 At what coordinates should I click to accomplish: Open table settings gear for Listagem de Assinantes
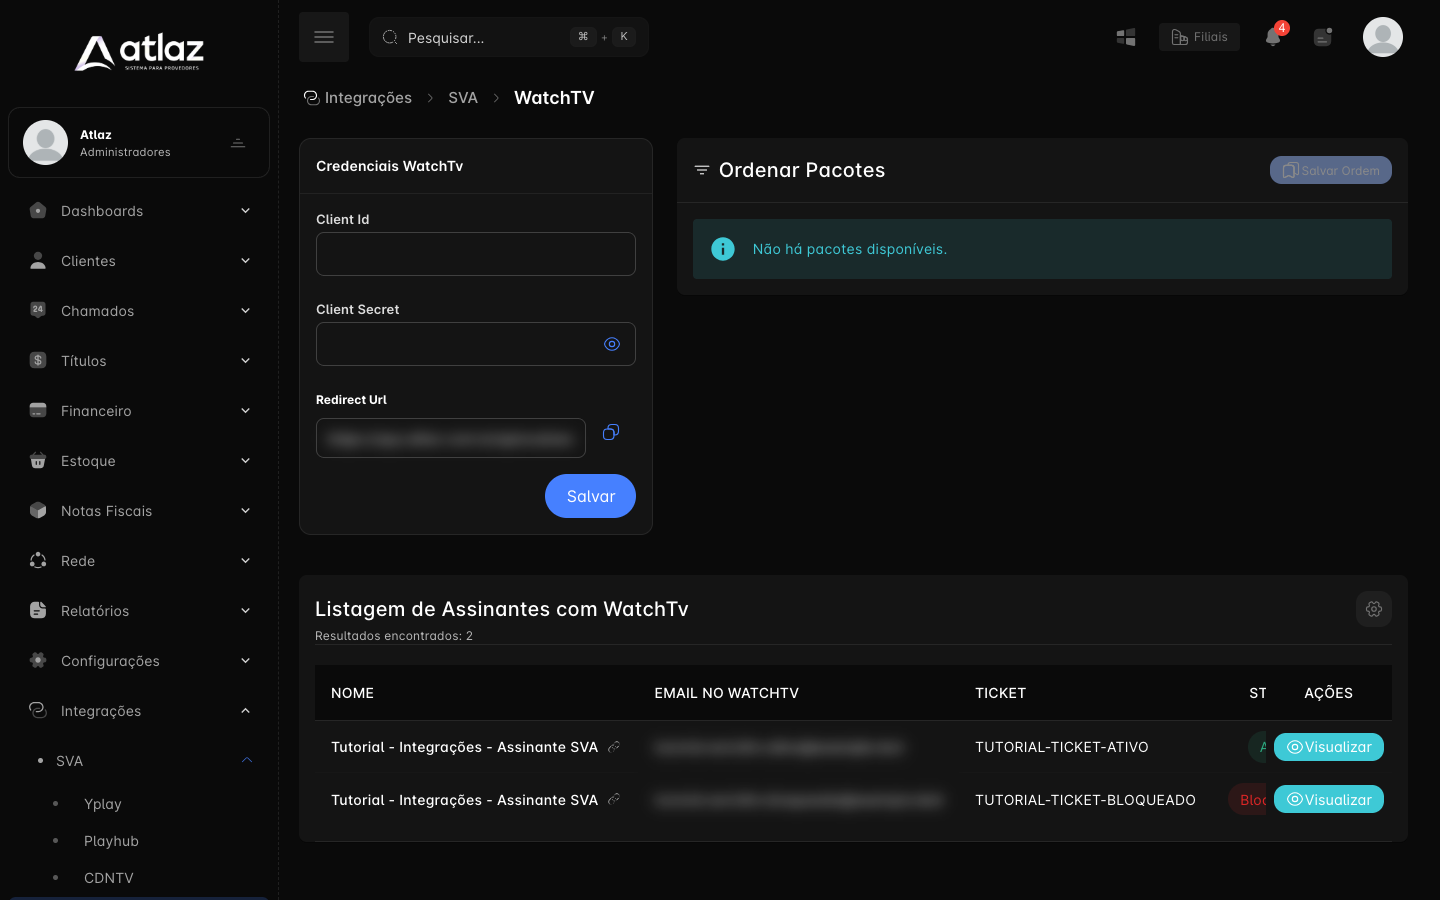pos(1374,609)
